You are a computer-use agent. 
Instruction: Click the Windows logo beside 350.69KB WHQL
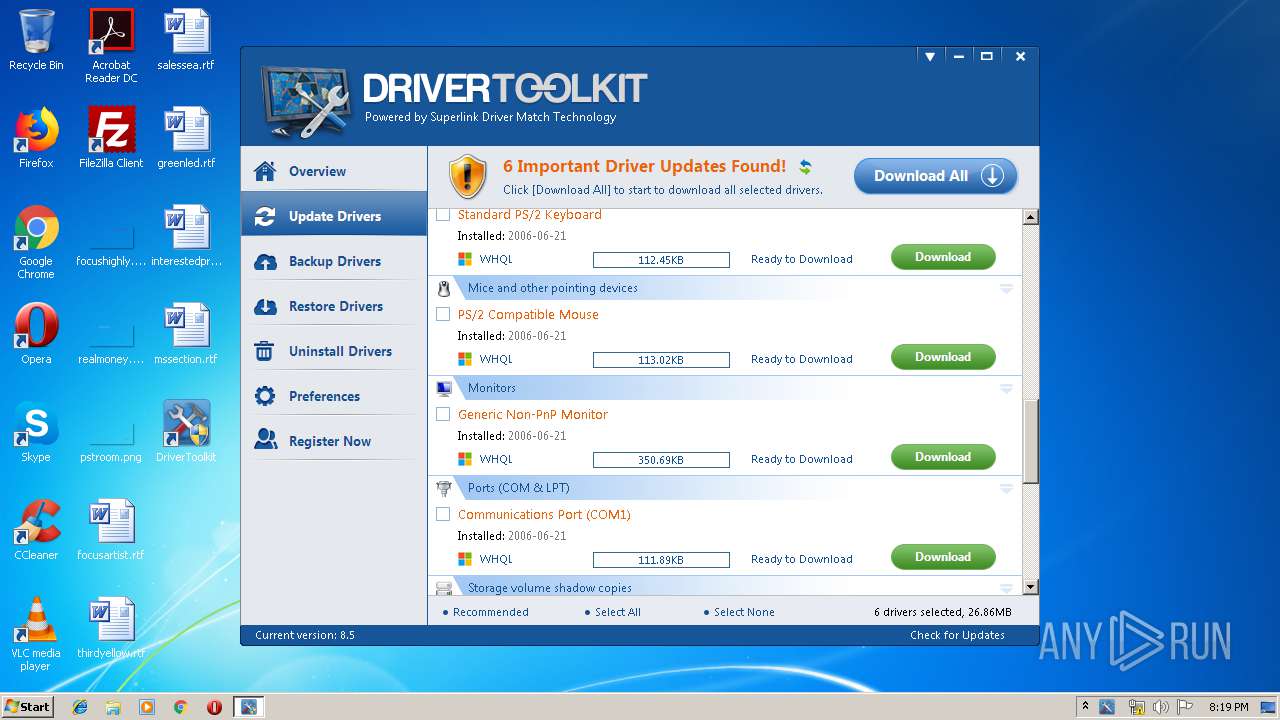pos(465,459)
